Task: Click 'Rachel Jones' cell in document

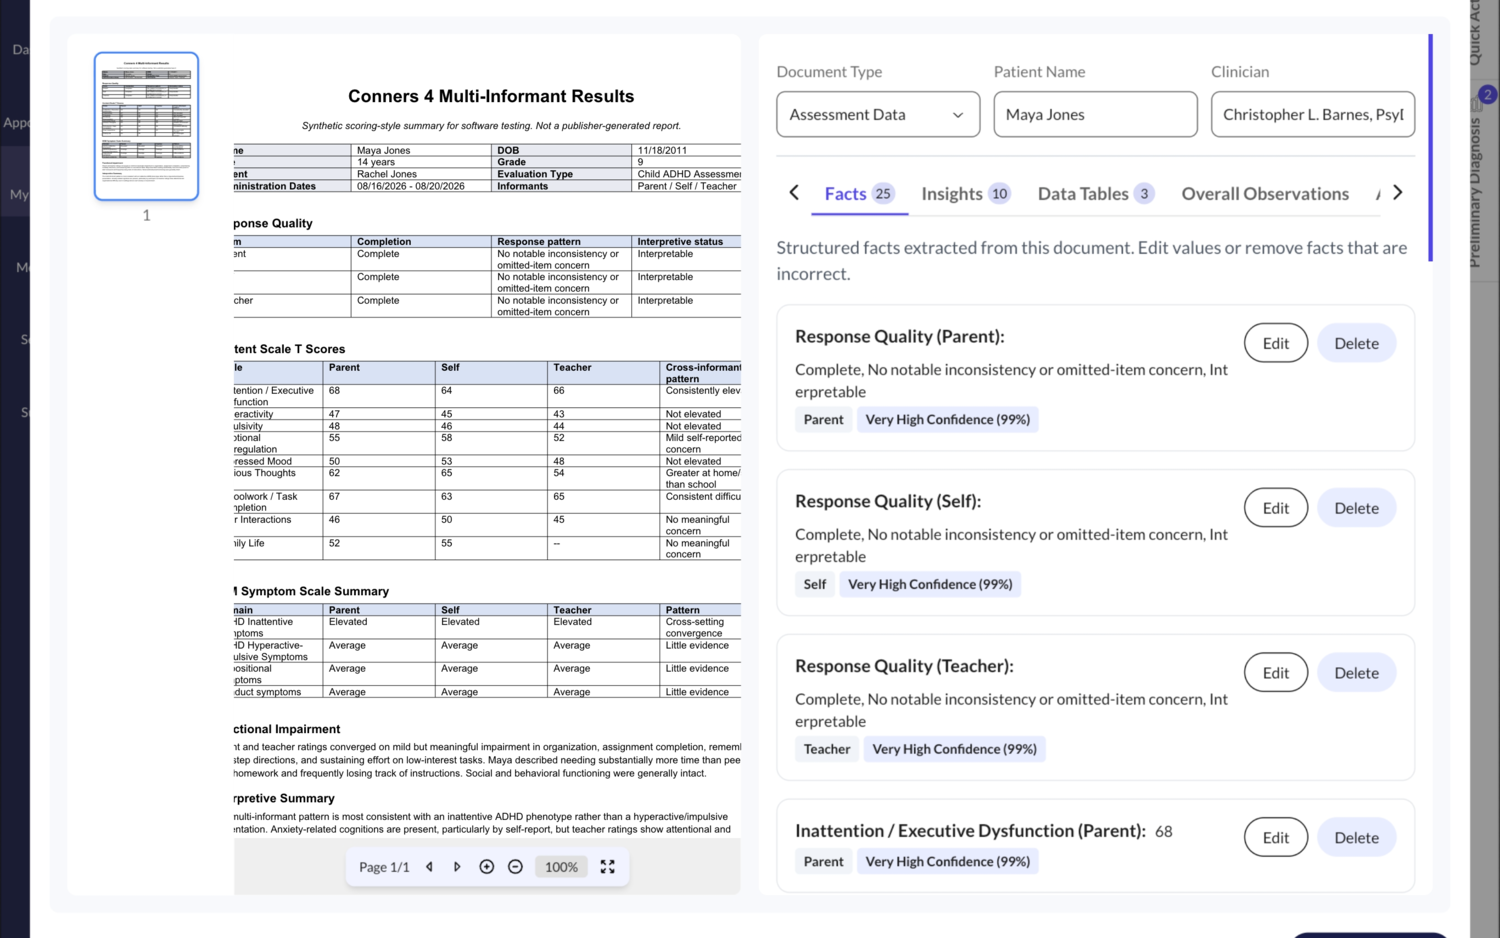Action: pos(386,174)
